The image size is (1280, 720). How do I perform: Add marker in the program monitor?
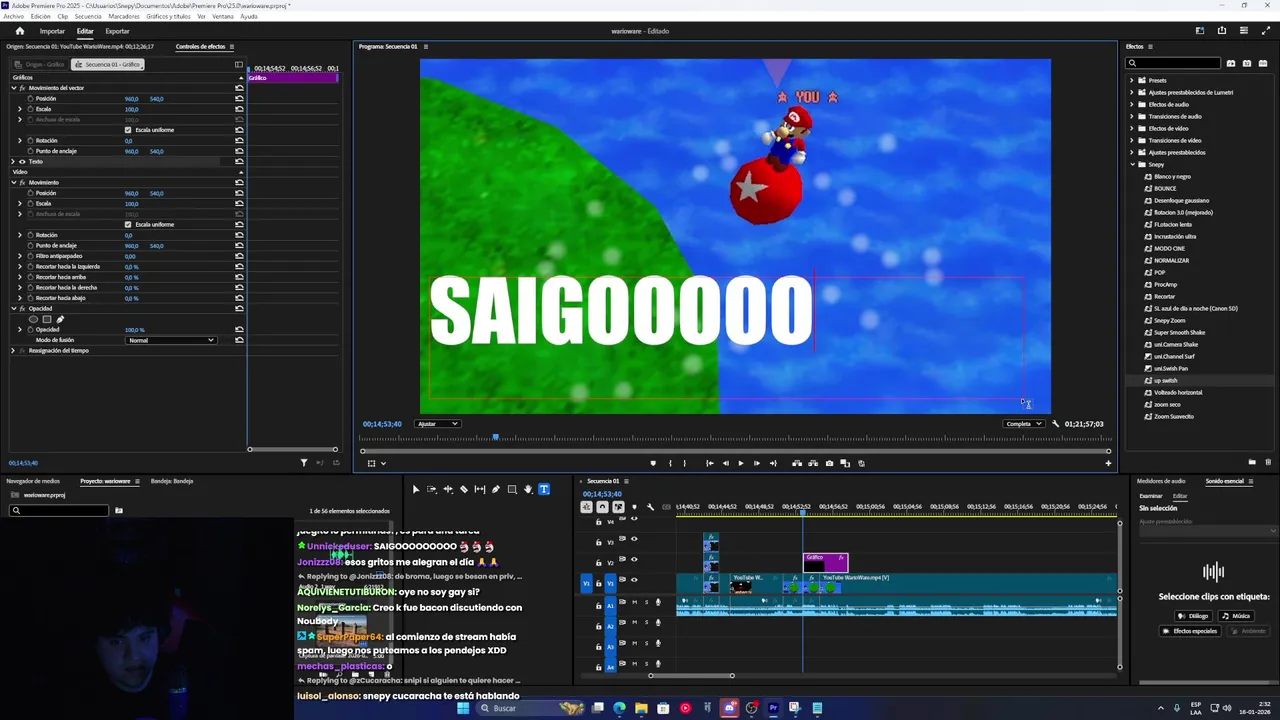[x=653, y=463]
